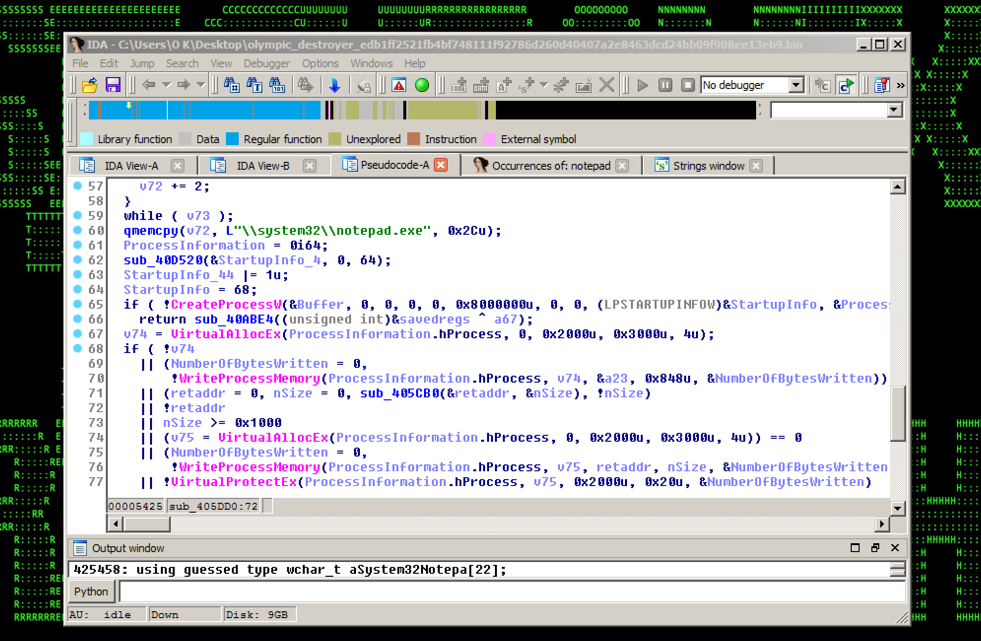
Task: Toggle breakpoint dot at line 60
Action: (78, 231)
